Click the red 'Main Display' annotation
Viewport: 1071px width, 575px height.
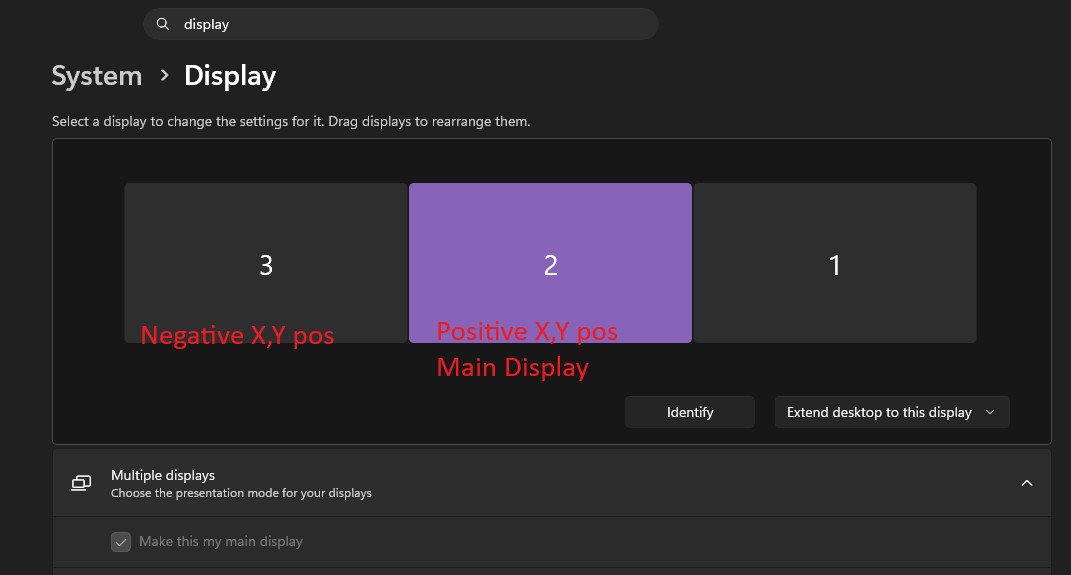tap(512, 368)
